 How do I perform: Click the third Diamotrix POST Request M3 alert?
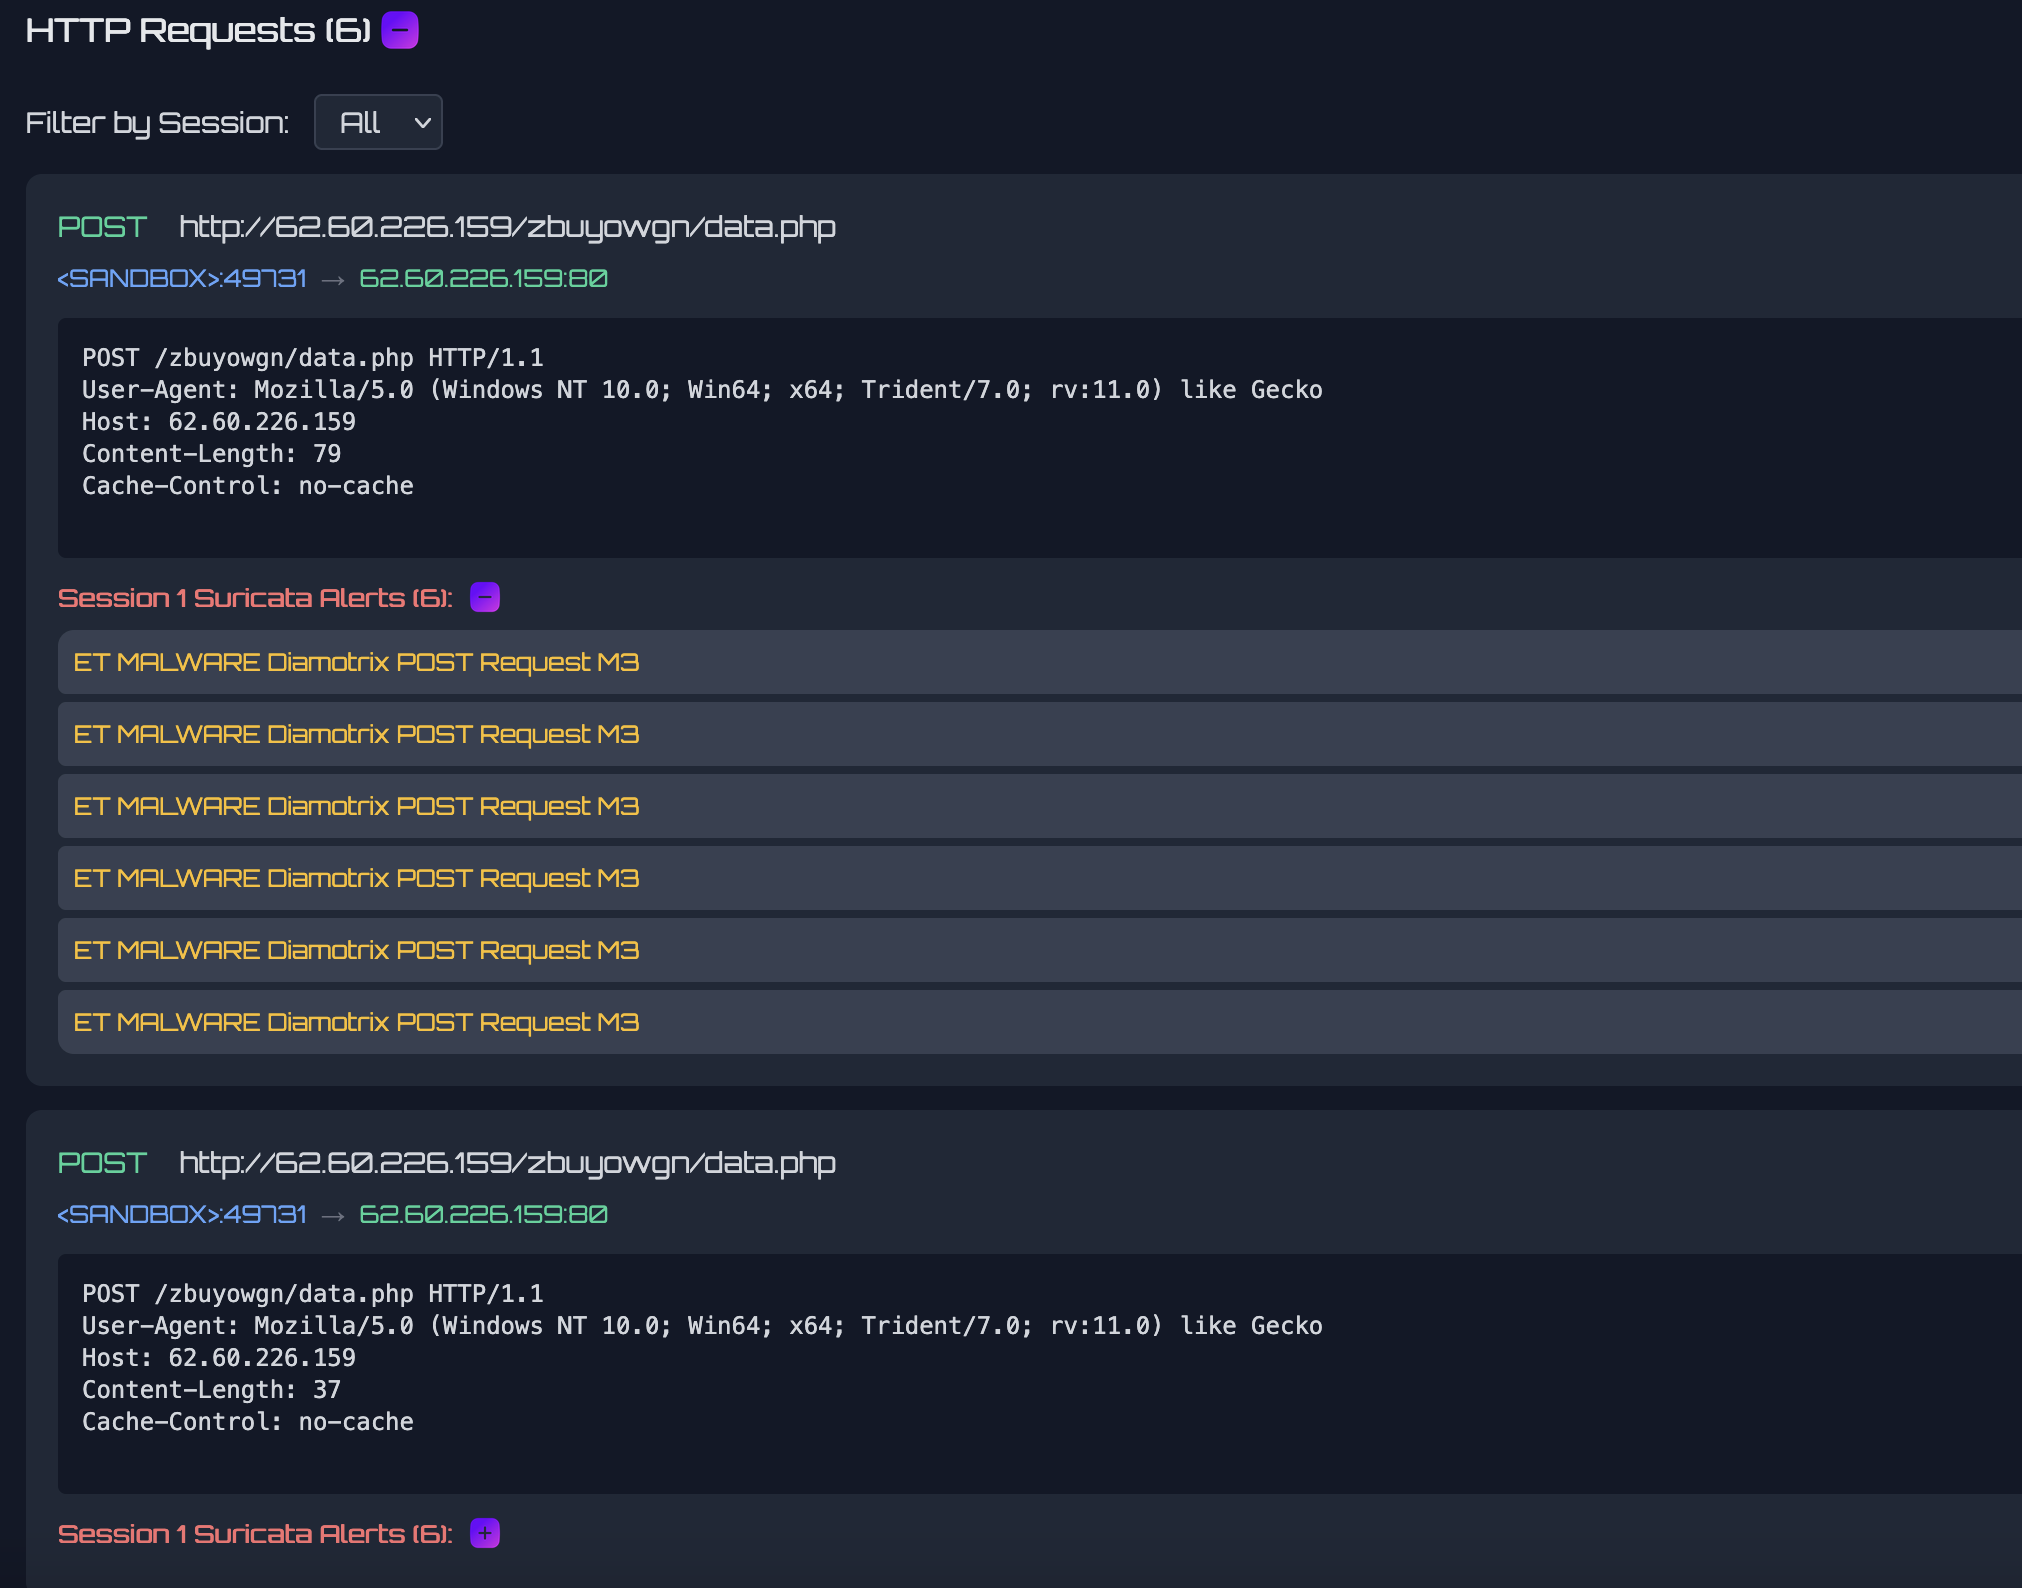tap(356, 806)
